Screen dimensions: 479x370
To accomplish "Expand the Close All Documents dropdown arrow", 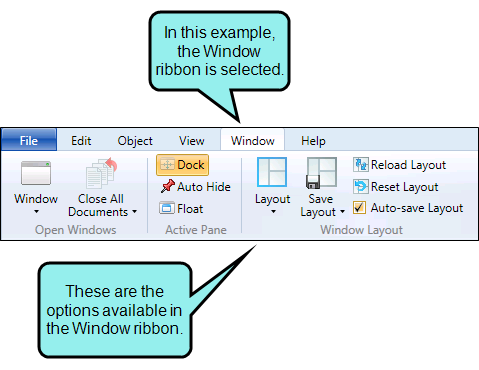I will click(x=134, y=212).
